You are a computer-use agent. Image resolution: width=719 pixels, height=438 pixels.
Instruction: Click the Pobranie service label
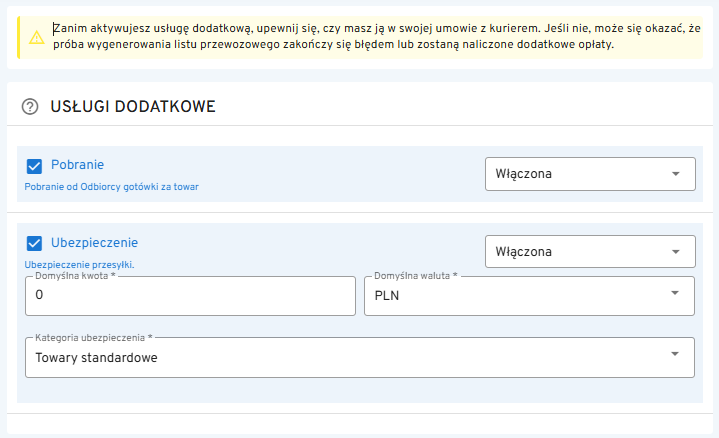pyautogui.click(x=78, y=165)
